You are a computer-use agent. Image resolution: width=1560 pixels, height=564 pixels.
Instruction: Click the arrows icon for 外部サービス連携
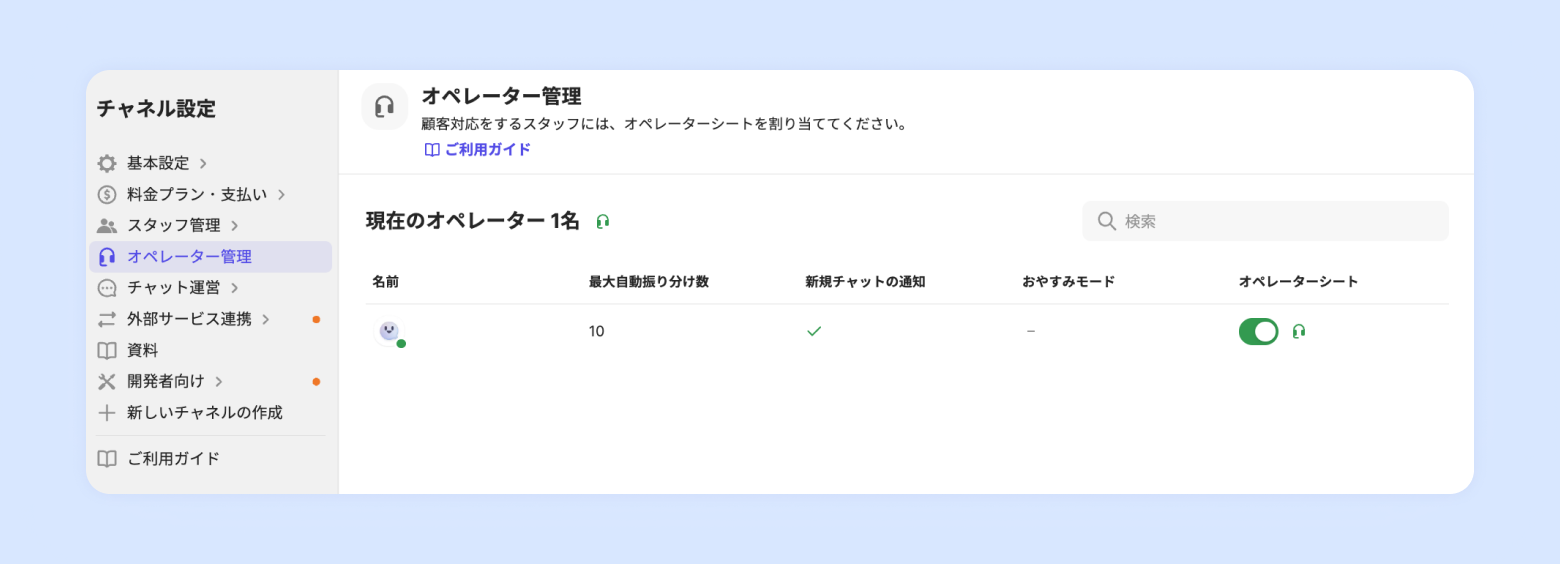coord(107,319)
